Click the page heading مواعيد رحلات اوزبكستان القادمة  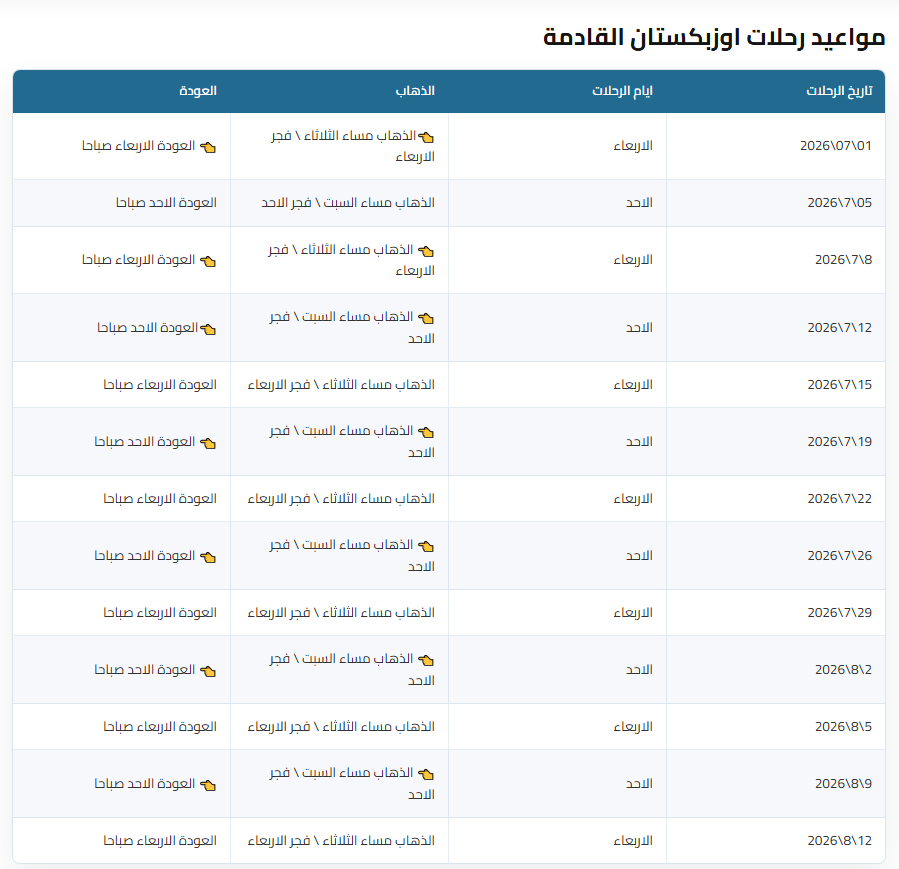pos(714,37)
